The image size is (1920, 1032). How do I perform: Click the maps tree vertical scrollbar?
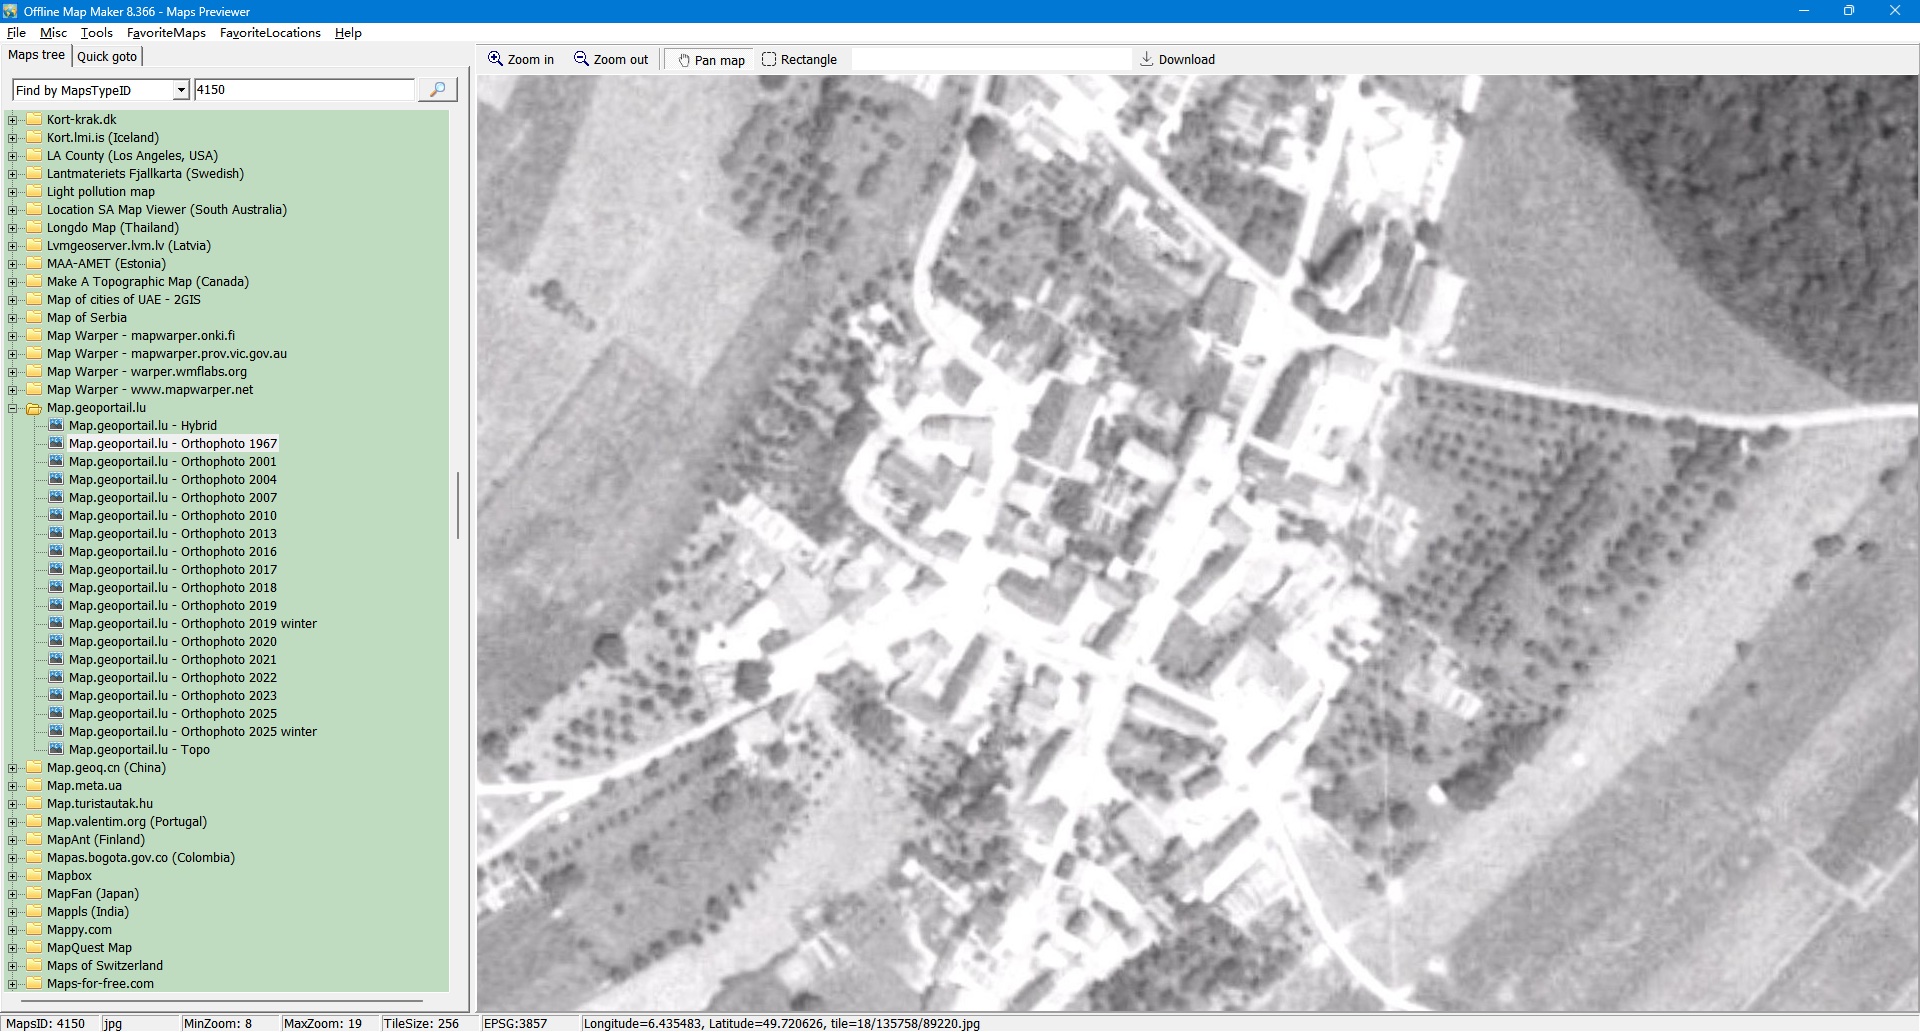click(458, 505)
